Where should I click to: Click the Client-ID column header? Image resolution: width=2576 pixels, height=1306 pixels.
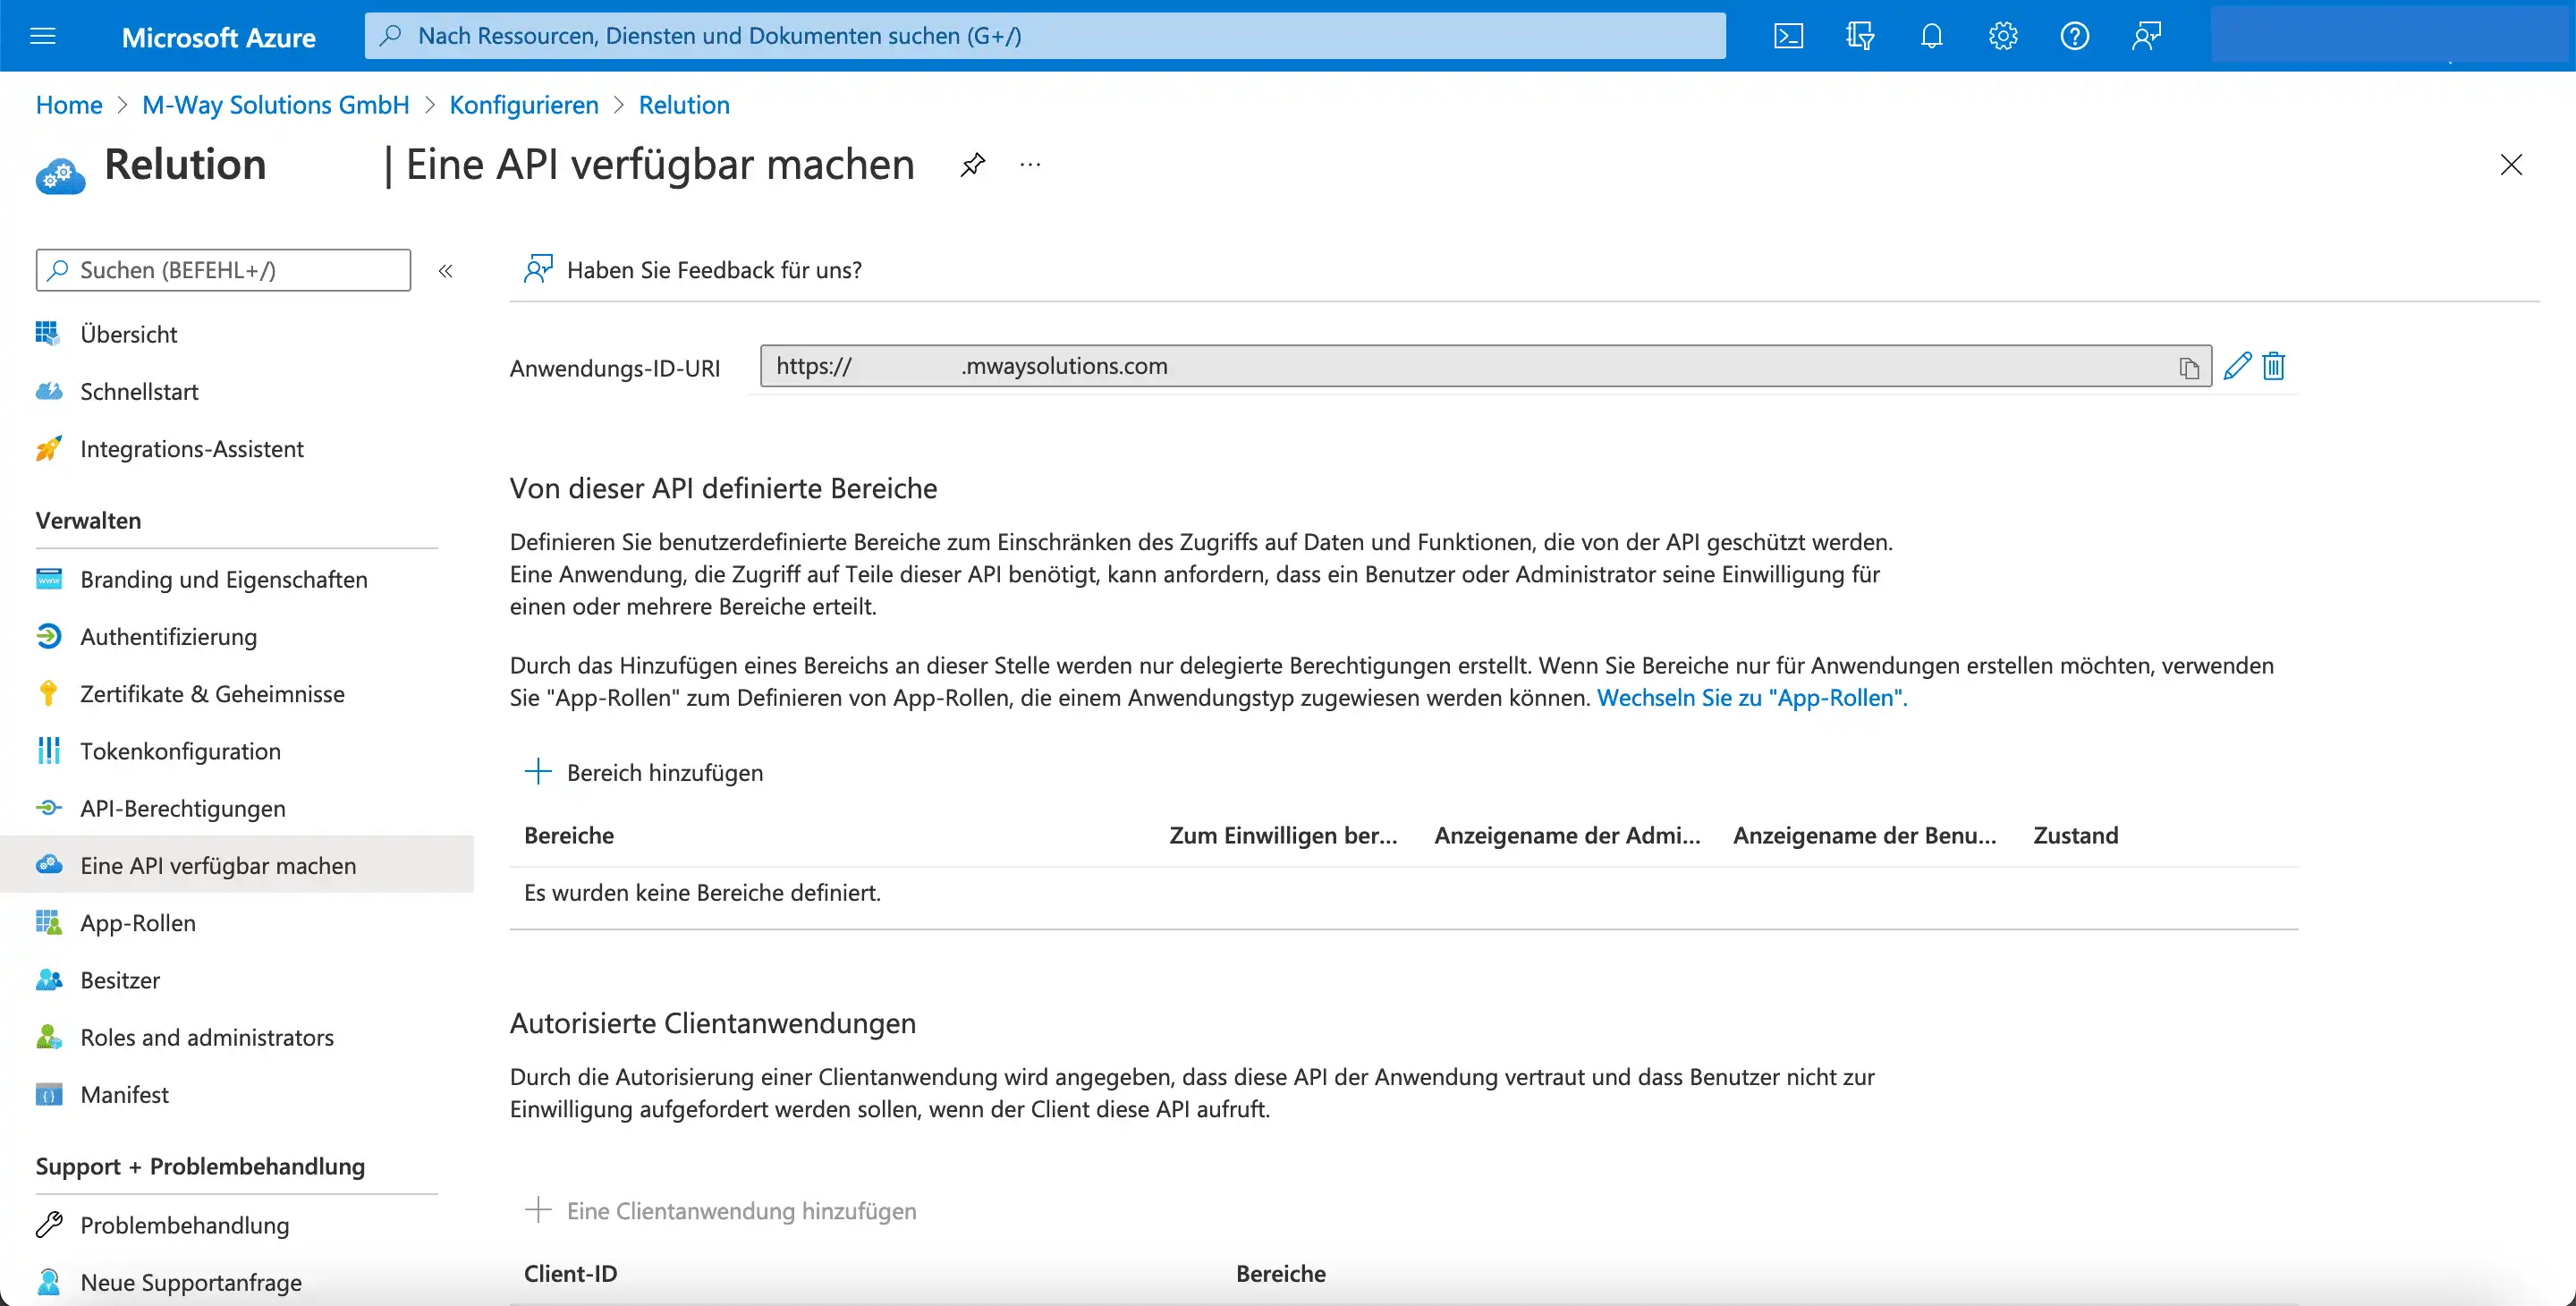click(x=570, y=1274)
